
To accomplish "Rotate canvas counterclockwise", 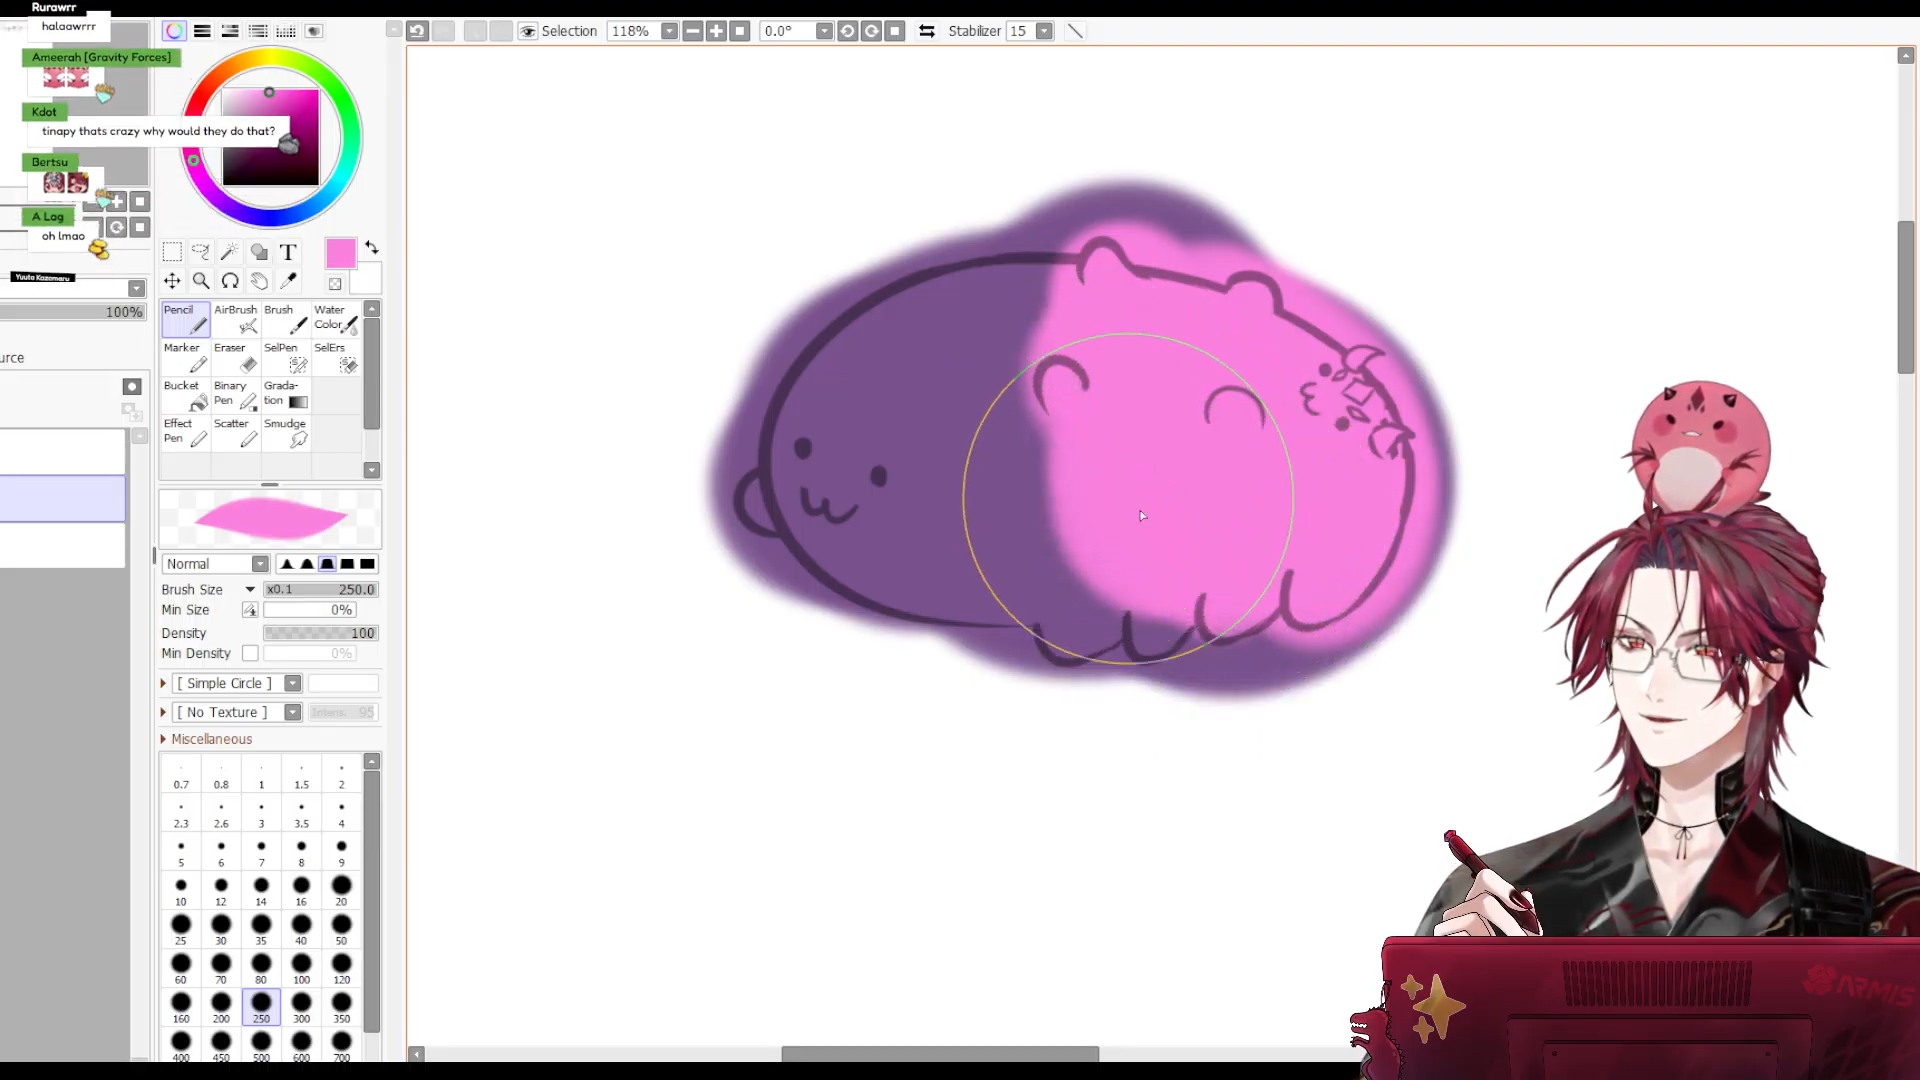I will tap(847, 31).
